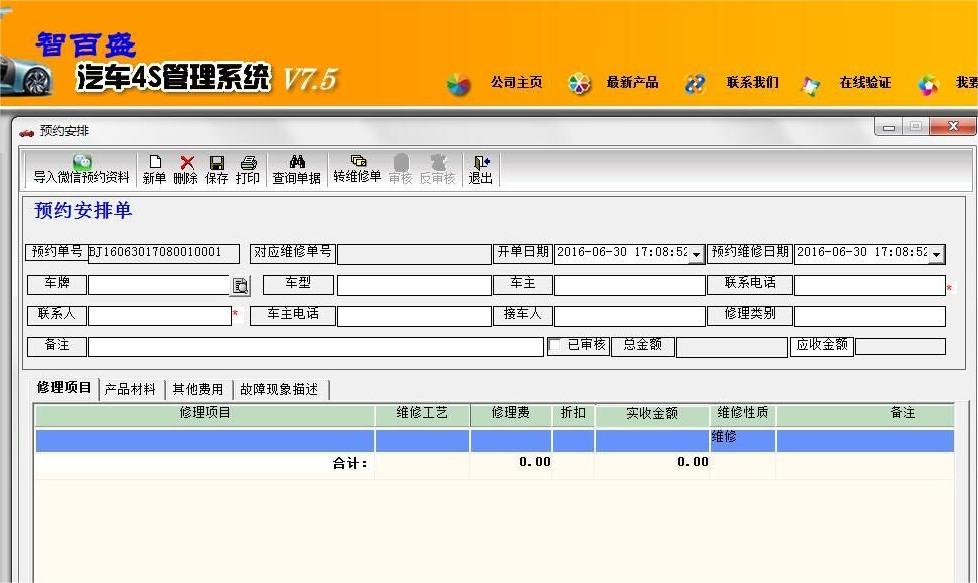Switch to the 修理项目 tab
This screenshot has width=978, height=583.
(64, 387)
